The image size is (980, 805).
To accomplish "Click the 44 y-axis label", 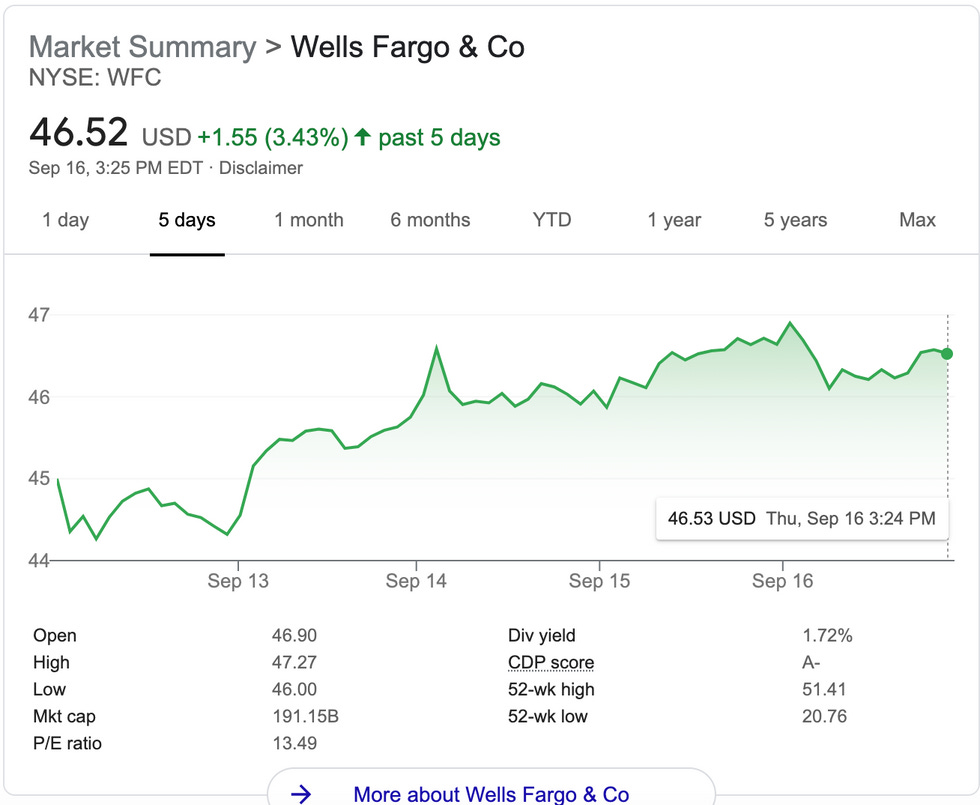I will (x=39, y=561).
